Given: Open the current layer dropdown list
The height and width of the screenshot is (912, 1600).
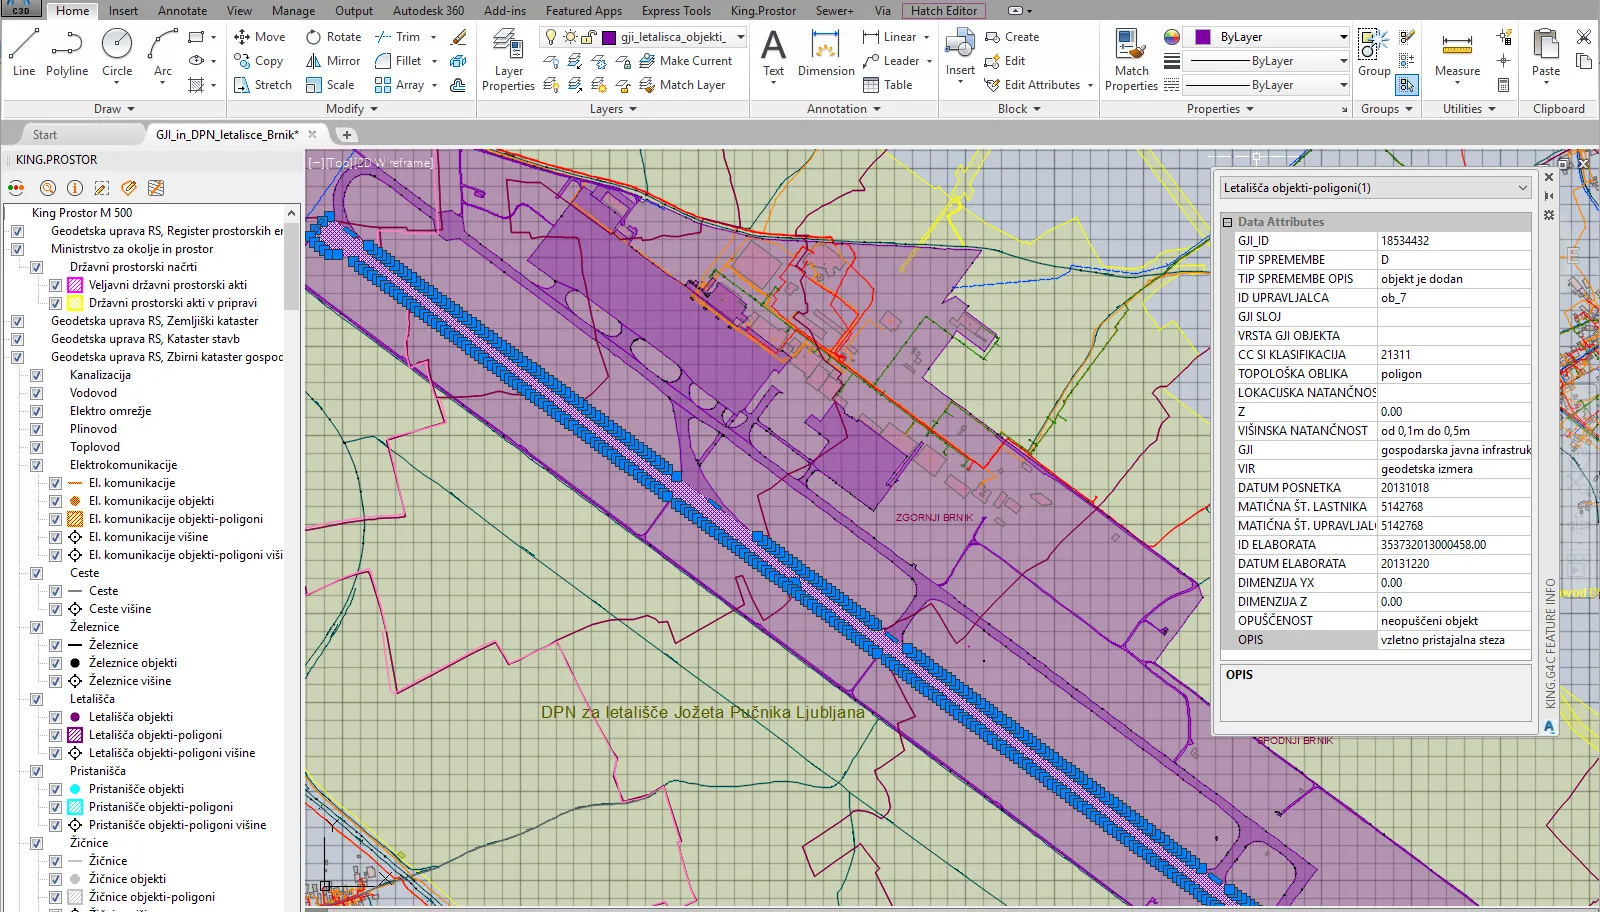Looking at the screenshot, I should (740, 37).
